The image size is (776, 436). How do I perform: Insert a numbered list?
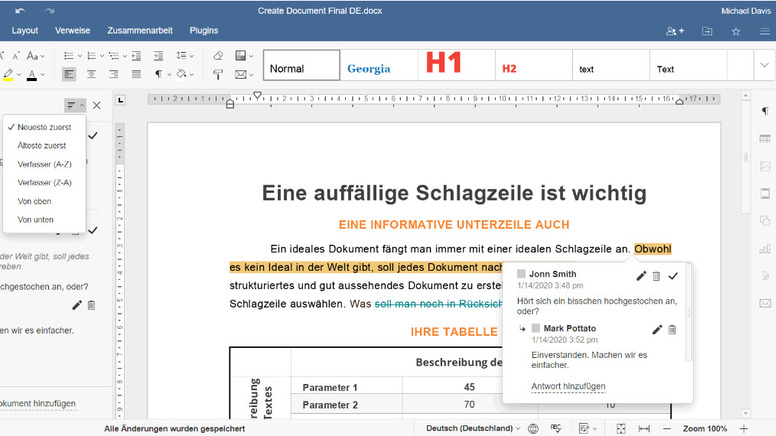tap(92, 56)
